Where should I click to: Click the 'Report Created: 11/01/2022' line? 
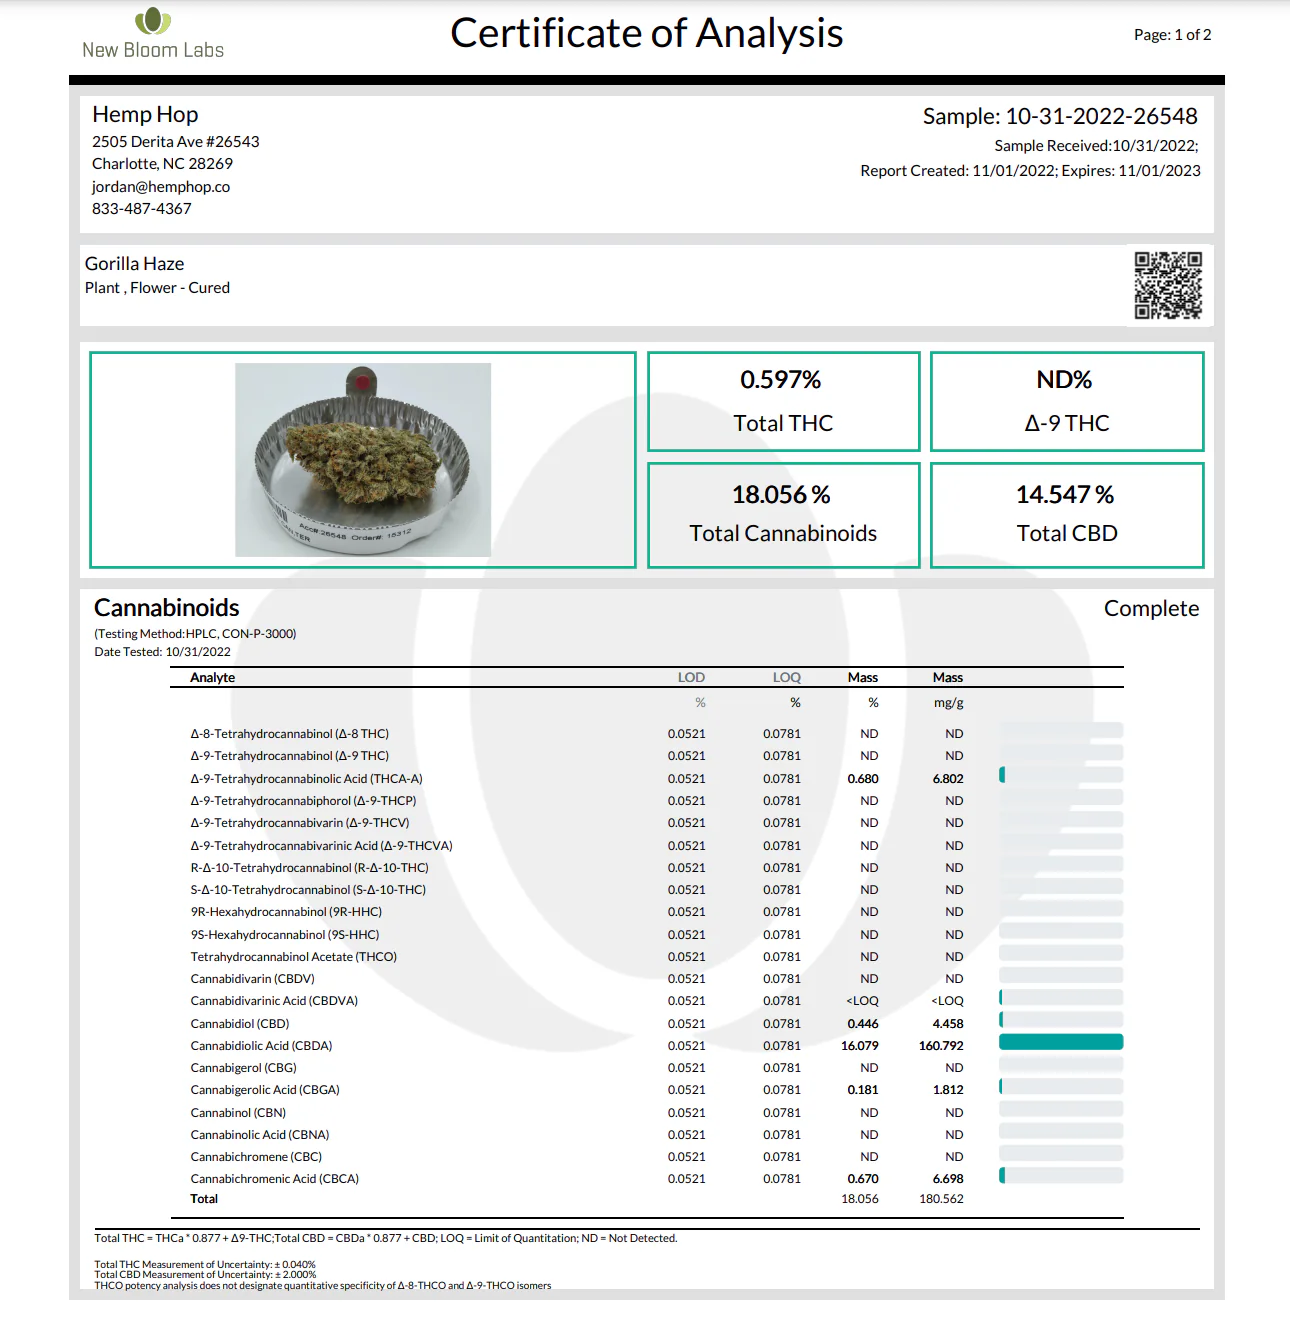click(x=1030, y=171)
